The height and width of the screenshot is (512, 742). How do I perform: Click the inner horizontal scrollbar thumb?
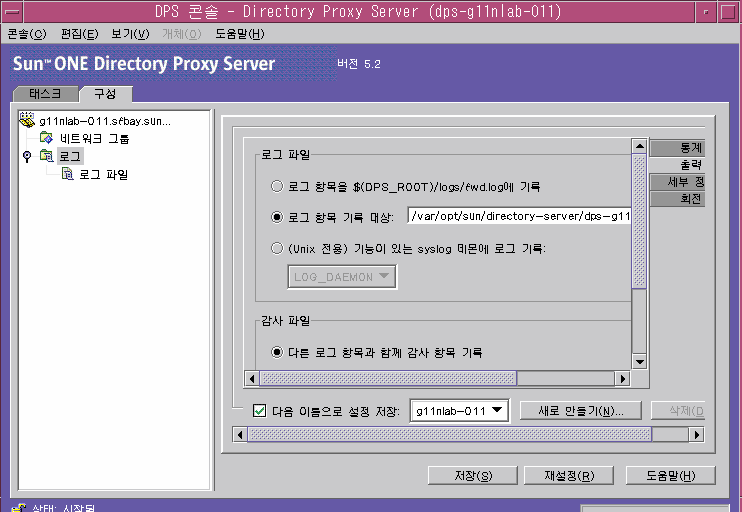pyautogui.click(x=388, y=379)
